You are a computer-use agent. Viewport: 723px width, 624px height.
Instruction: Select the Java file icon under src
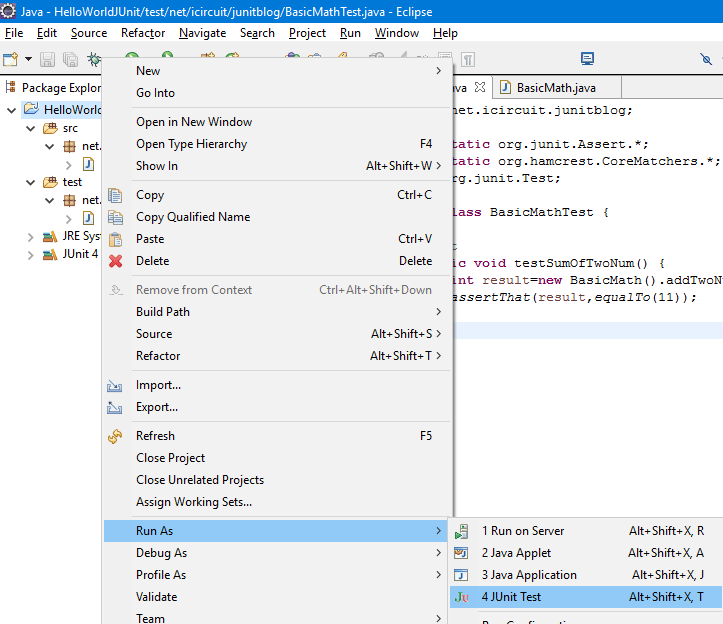point(88,164)
